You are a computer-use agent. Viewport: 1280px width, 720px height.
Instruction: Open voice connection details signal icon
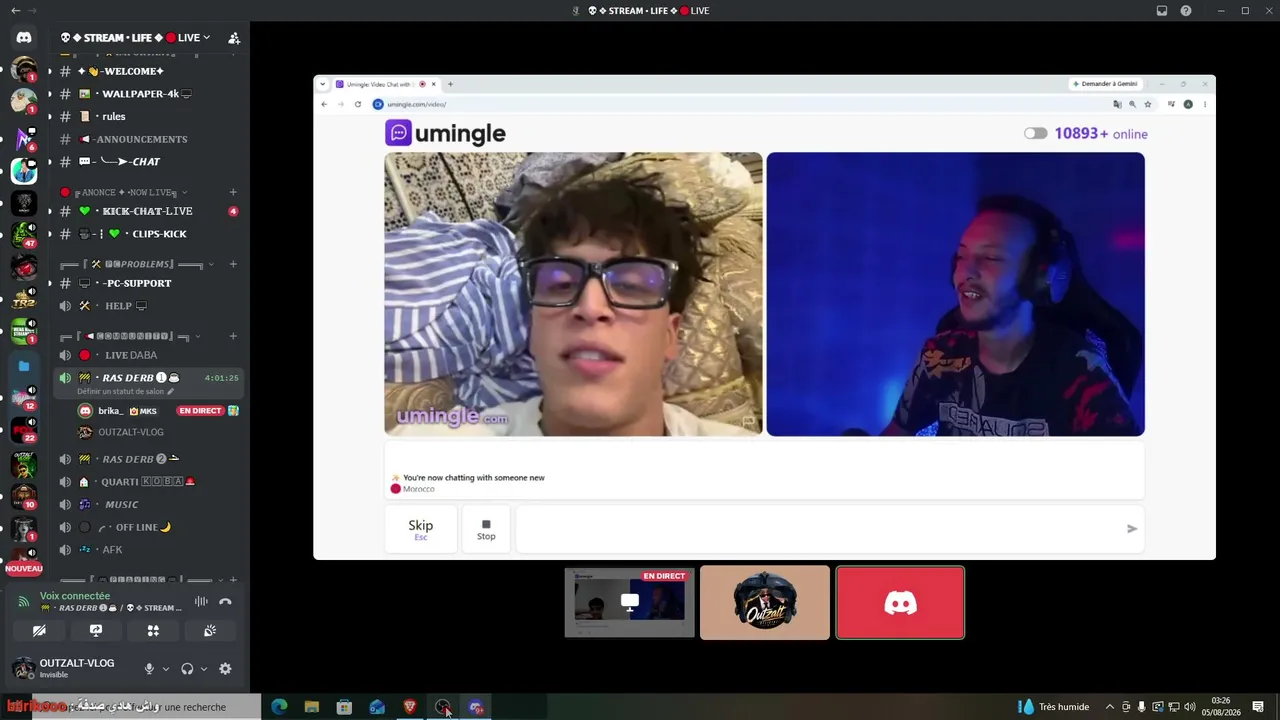(x=24, y=601)
